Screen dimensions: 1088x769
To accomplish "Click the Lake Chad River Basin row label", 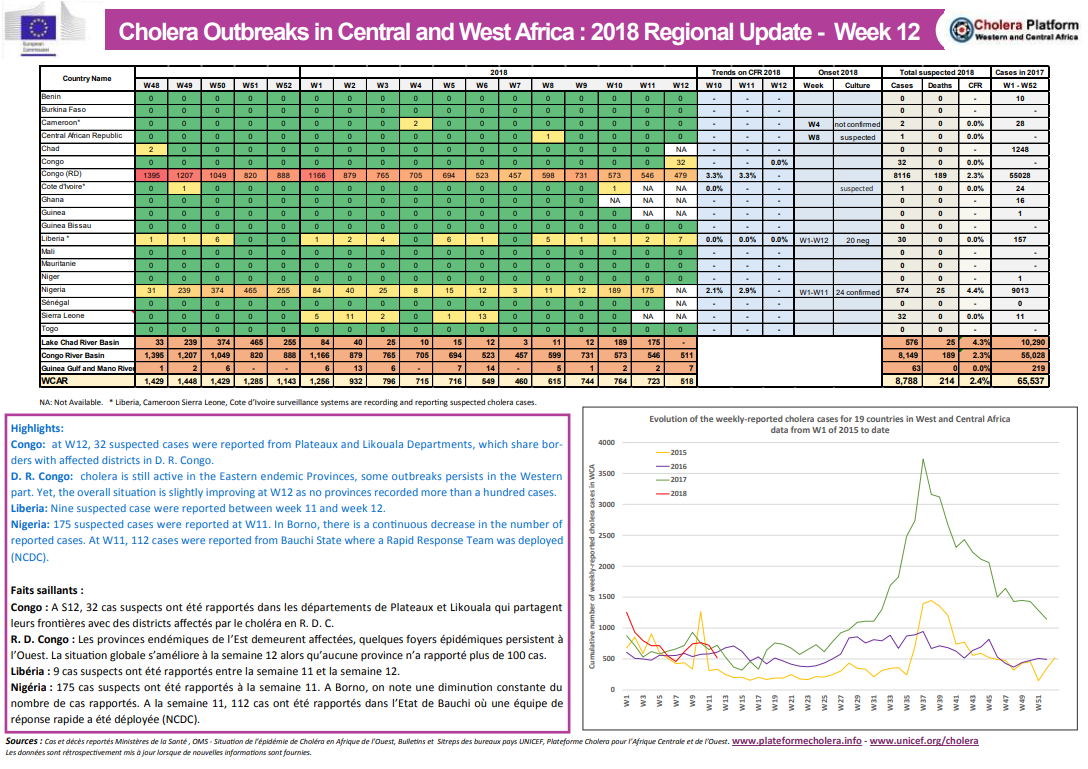I will click(79, 341).
